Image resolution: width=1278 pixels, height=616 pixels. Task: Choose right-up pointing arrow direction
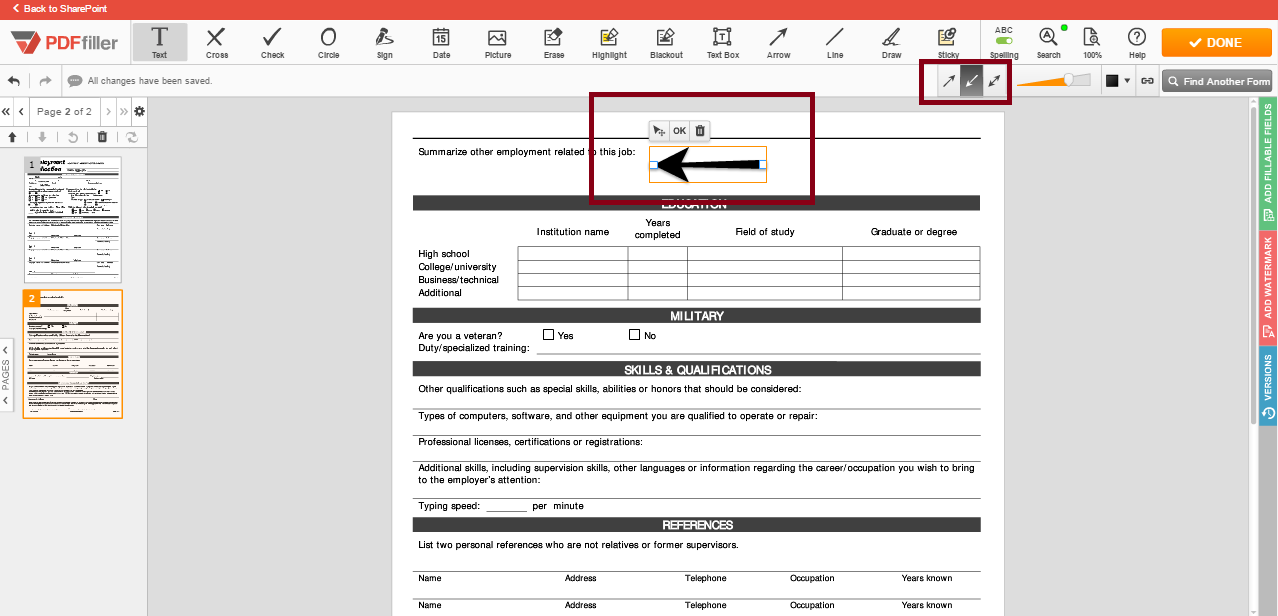click(949, 81)
